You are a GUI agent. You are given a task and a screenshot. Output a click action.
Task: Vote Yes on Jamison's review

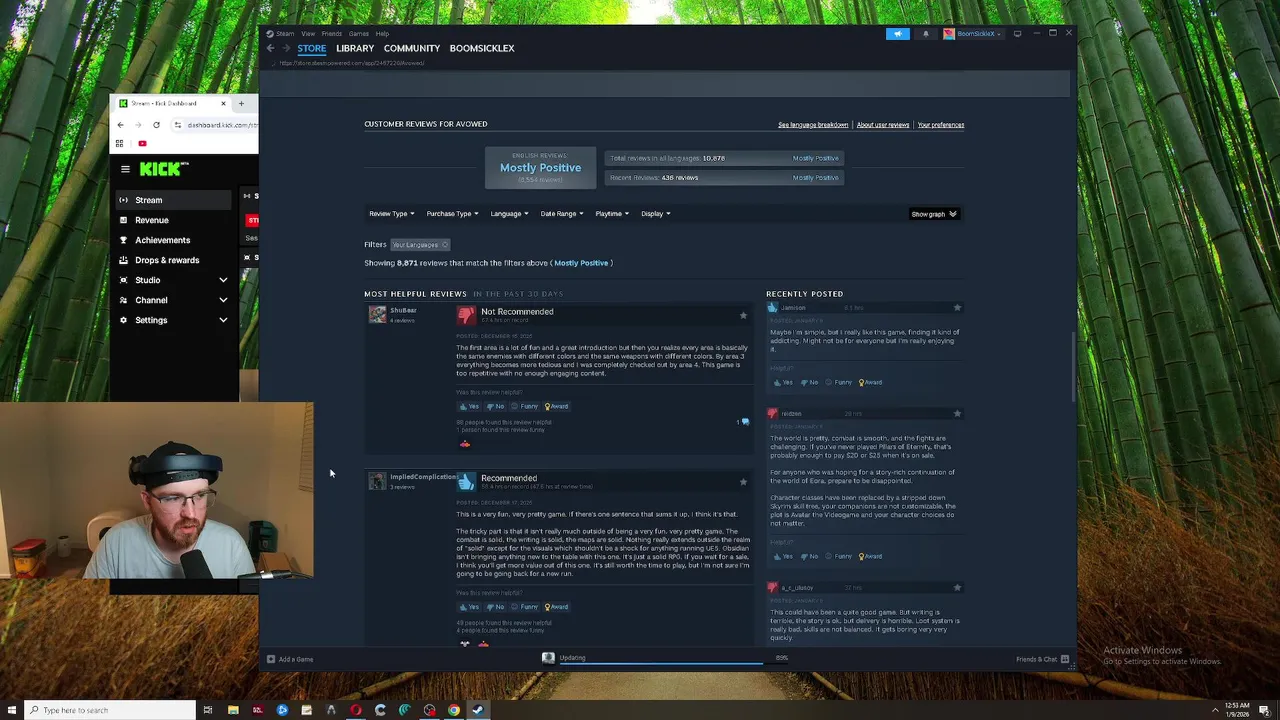point(783,382)
